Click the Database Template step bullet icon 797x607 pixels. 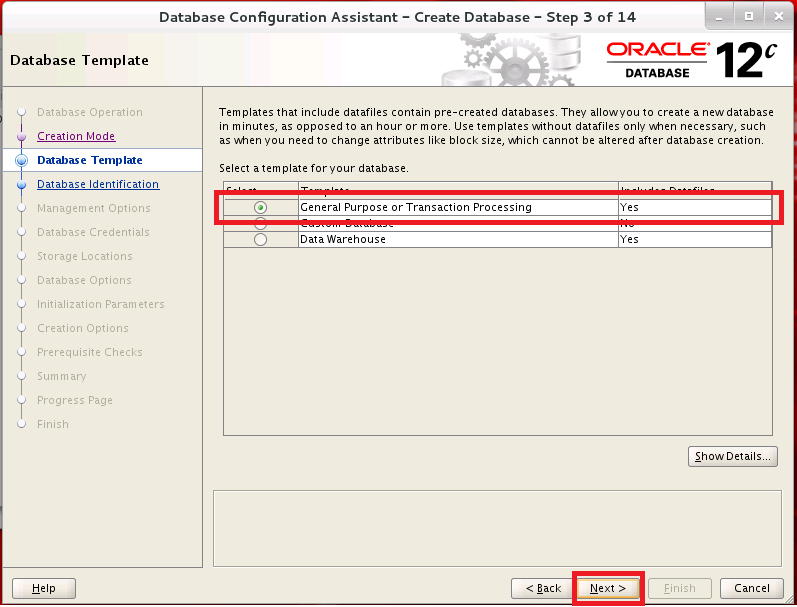pyautogui.click(x=21, y=160)
